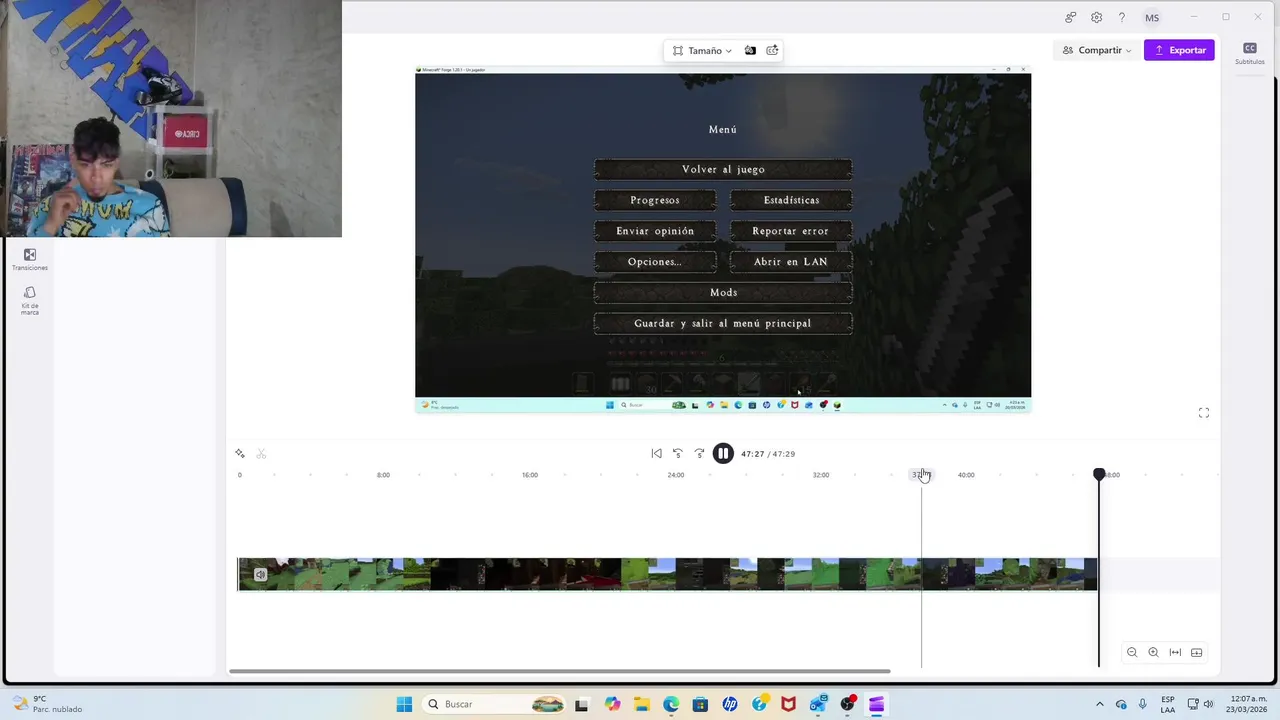This screenshot has width=1280, height=720.
Task: Skip to the start of the video
Action: coord(656,454)
